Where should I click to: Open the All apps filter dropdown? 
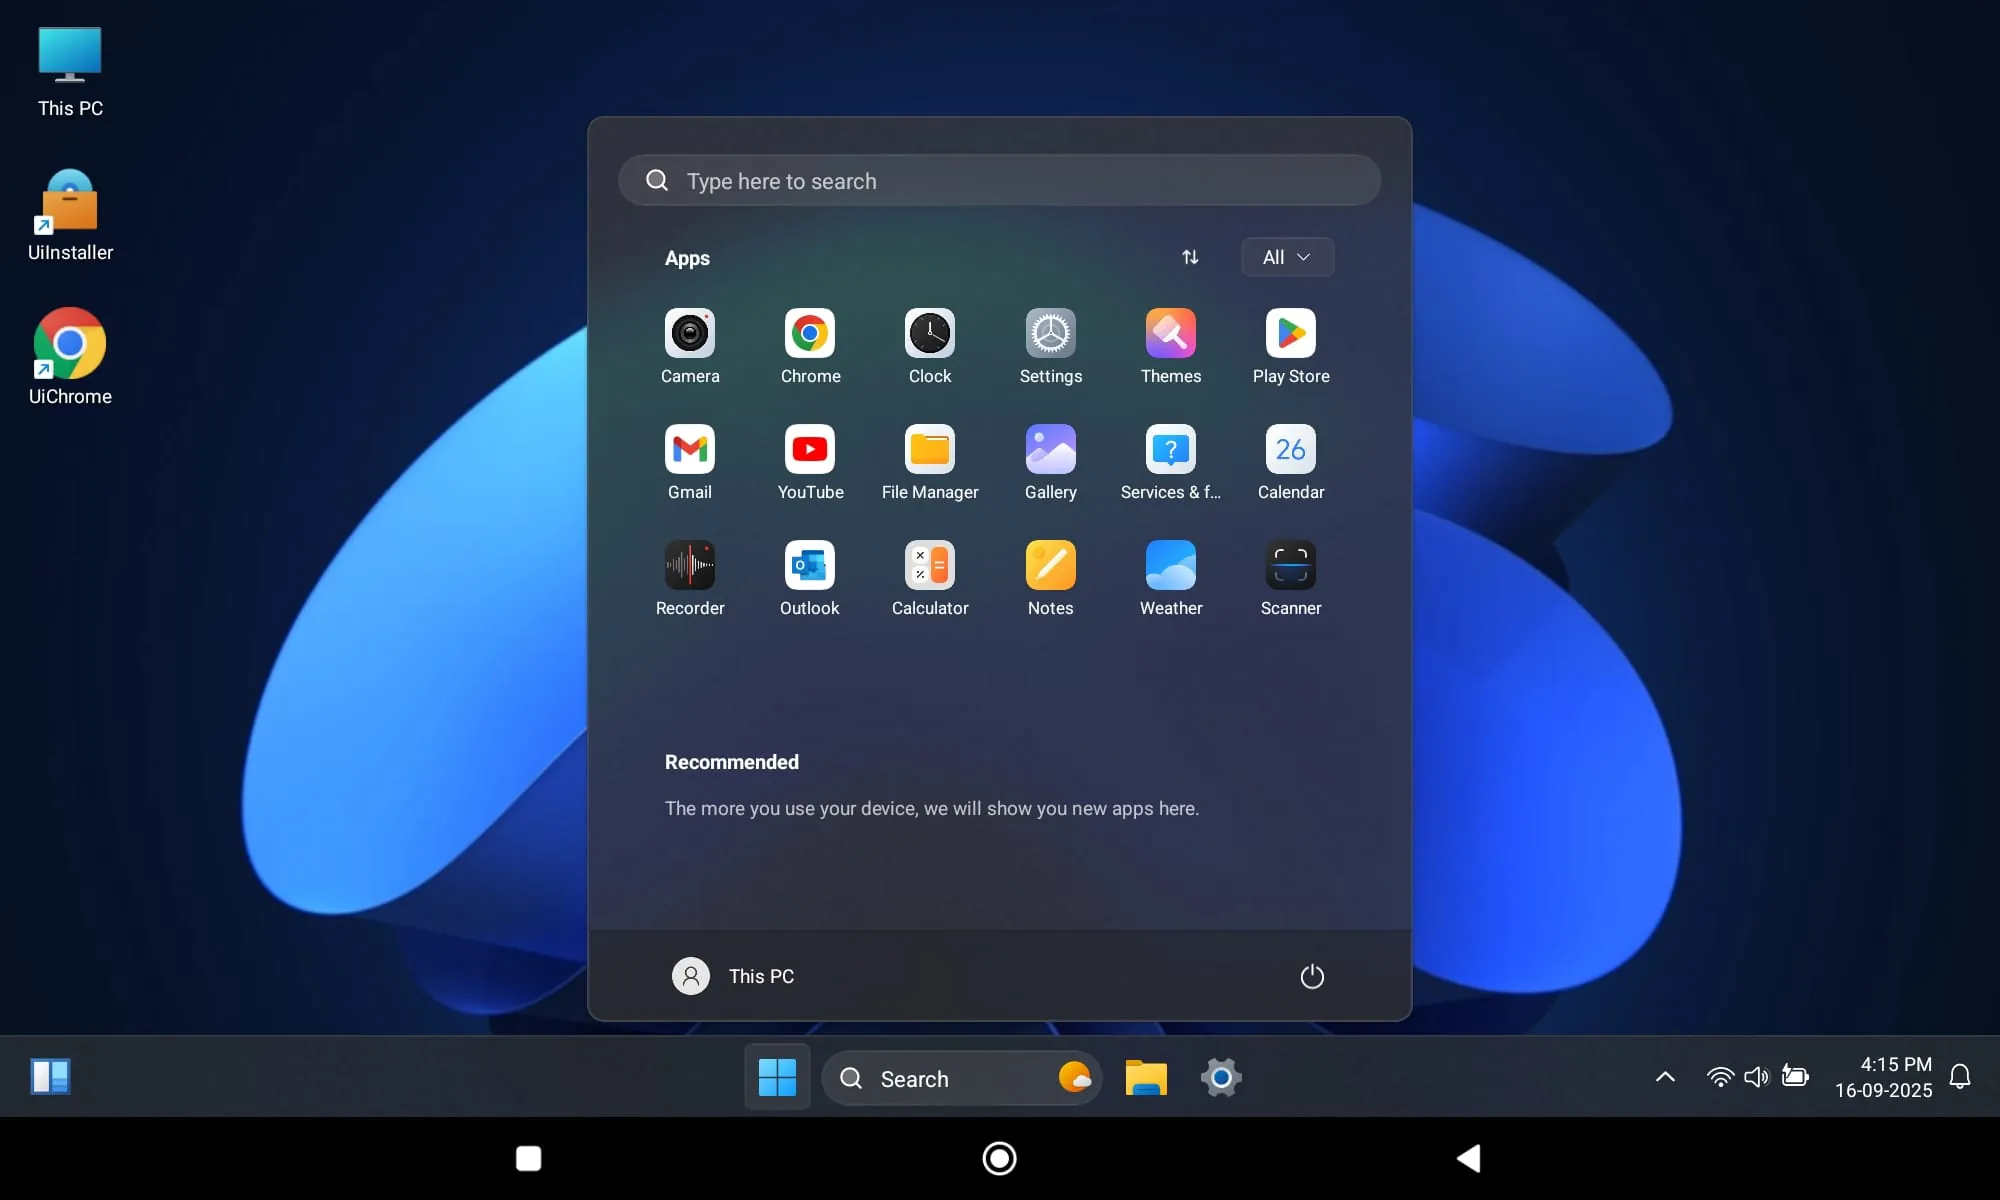1286,257
